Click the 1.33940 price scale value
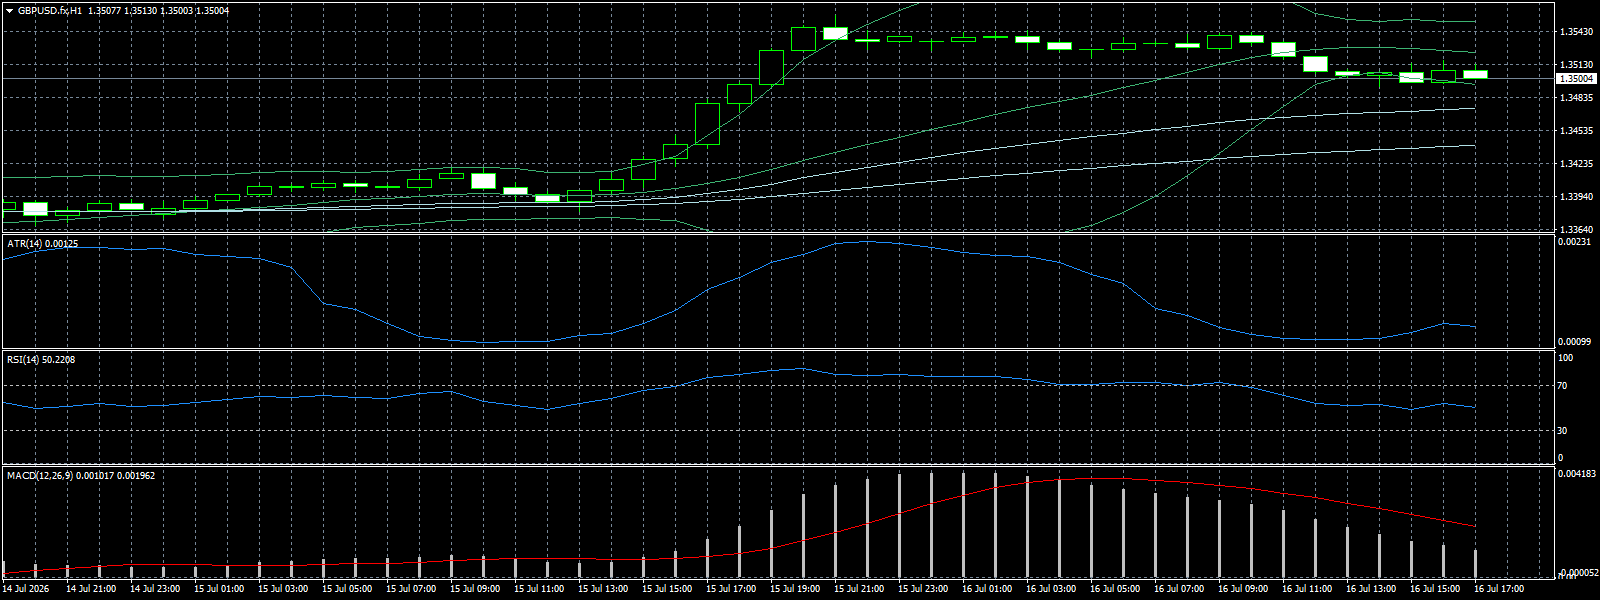Image resolution: width=1600 pixels, height=600 pixels. tap(1576, 197)
